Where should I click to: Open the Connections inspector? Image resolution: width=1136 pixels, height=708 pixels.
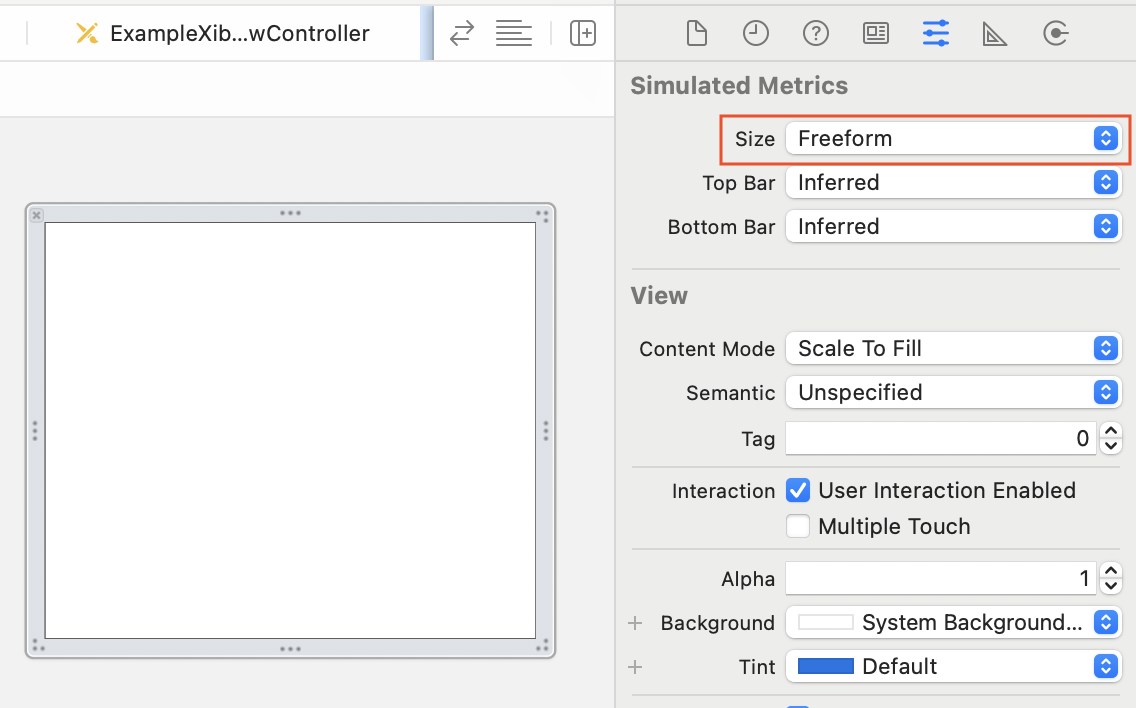(1055, 34)
